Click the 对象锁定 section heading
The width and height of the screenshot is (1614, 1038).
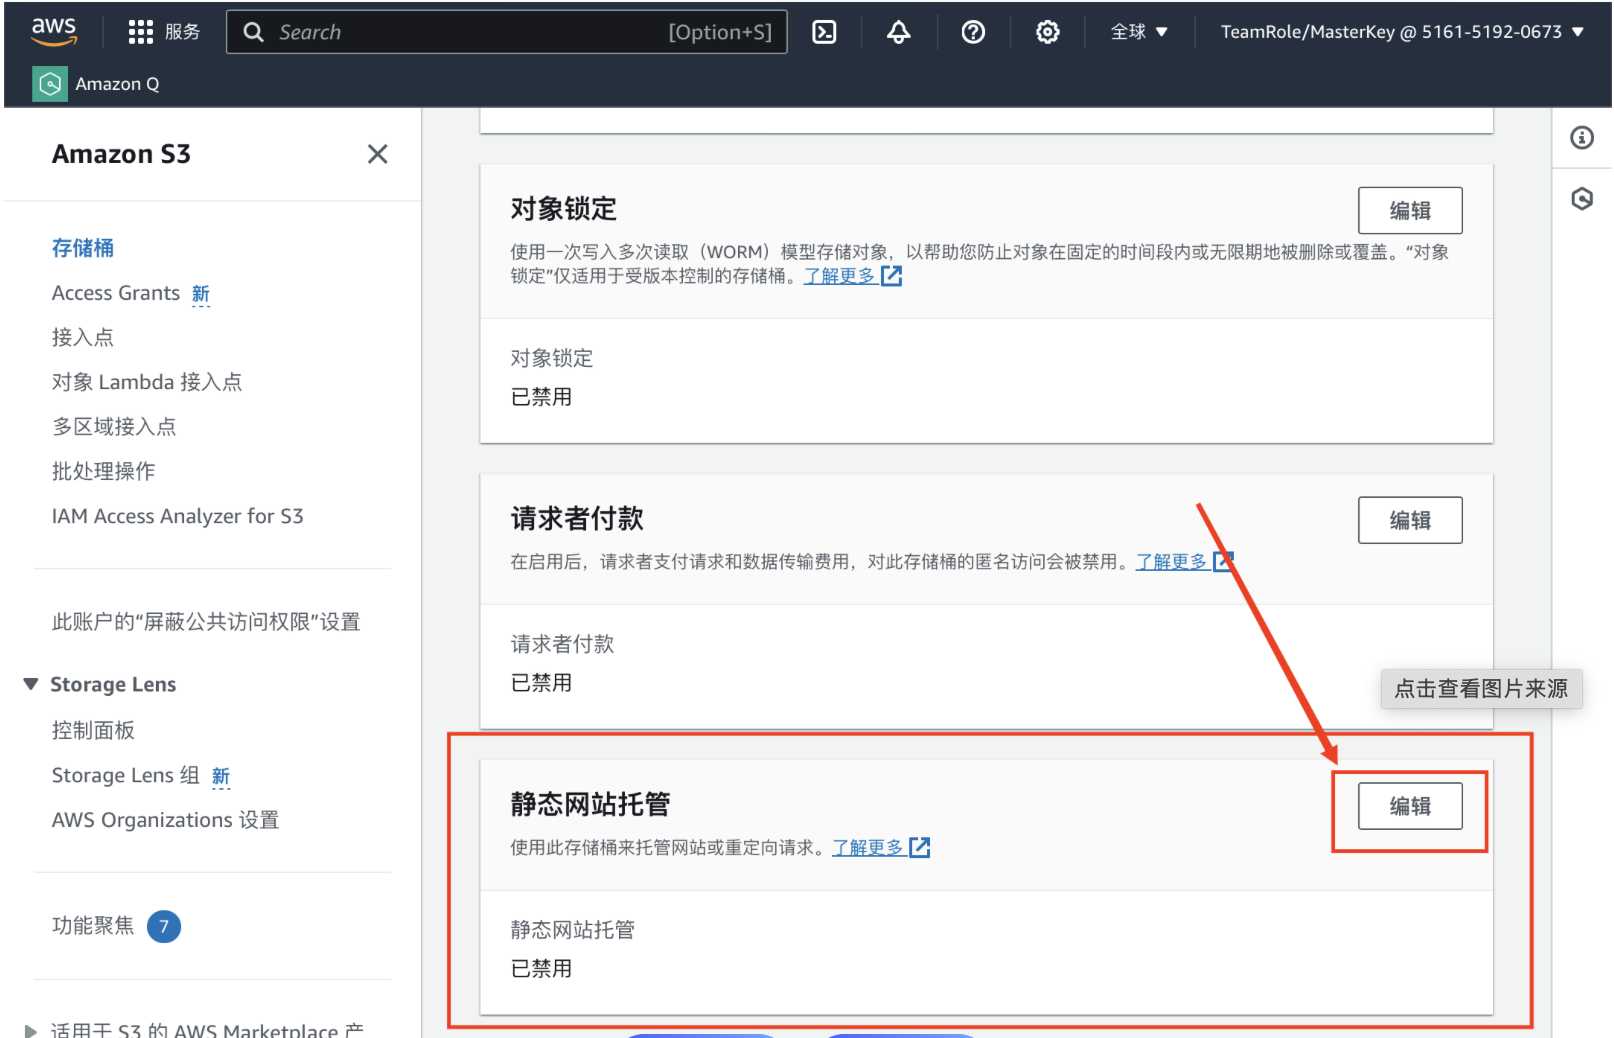coord(564,209)
